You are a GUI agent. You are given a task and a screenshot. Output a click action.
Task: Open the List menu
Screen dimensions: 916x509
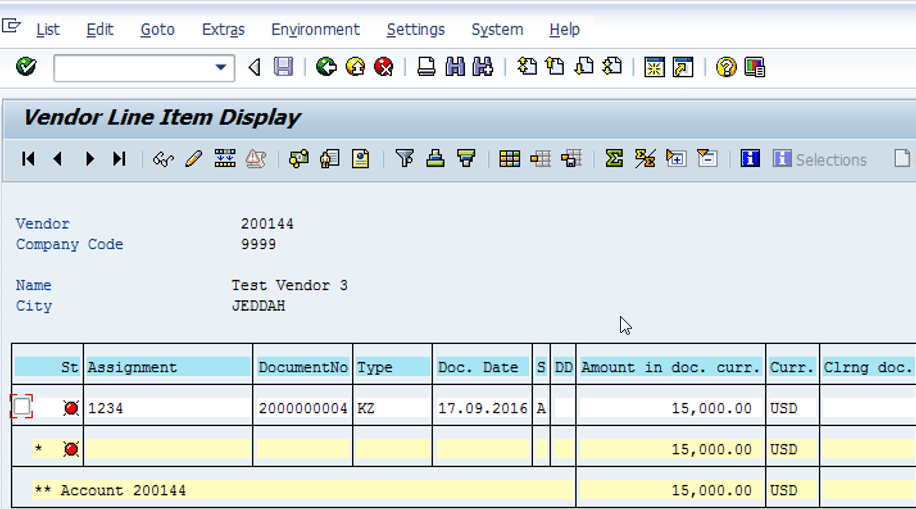(x=48, y=29)
